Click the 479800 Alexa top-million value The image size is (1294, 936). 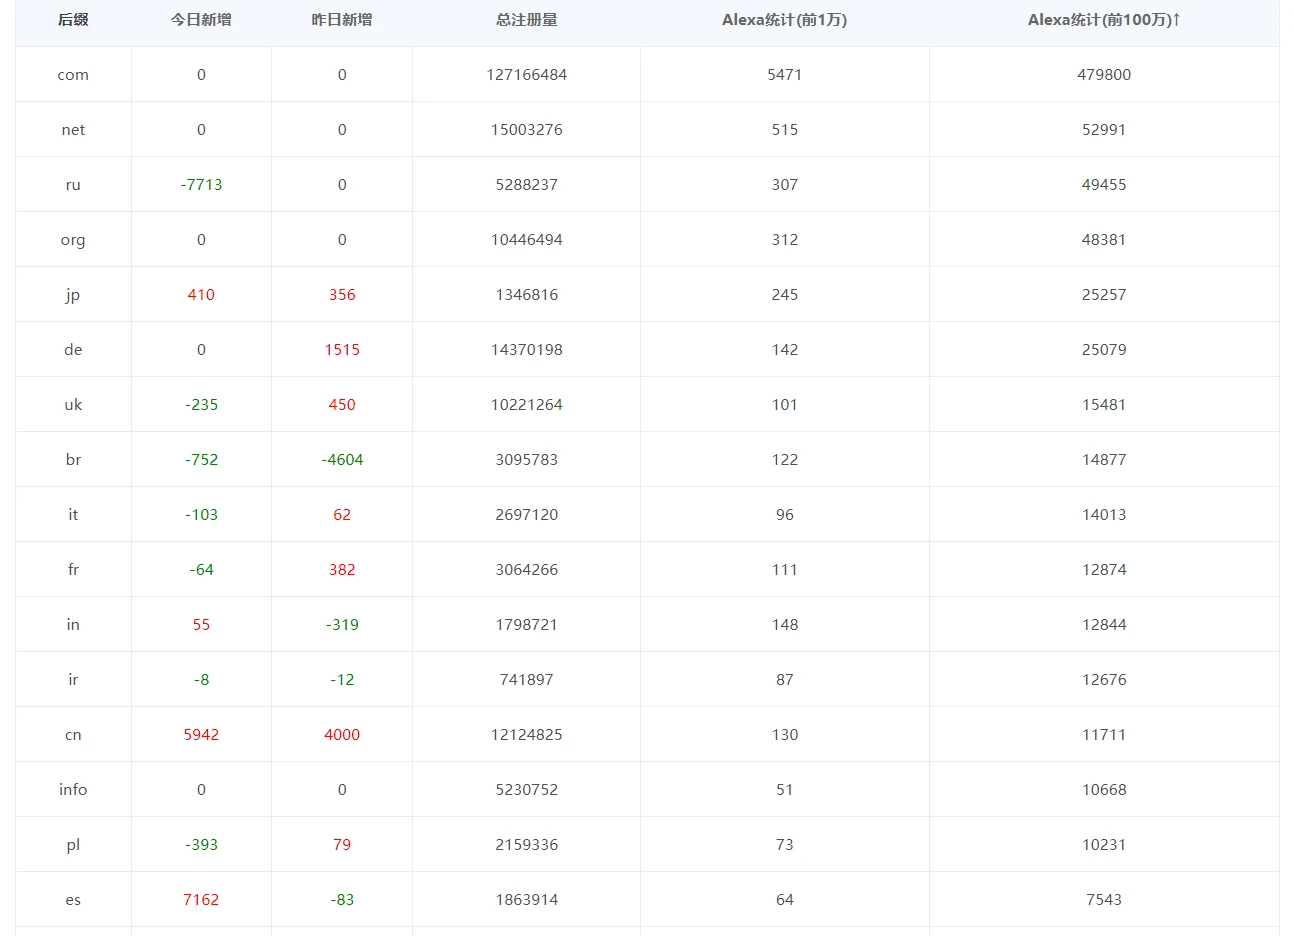(1104, 75)
